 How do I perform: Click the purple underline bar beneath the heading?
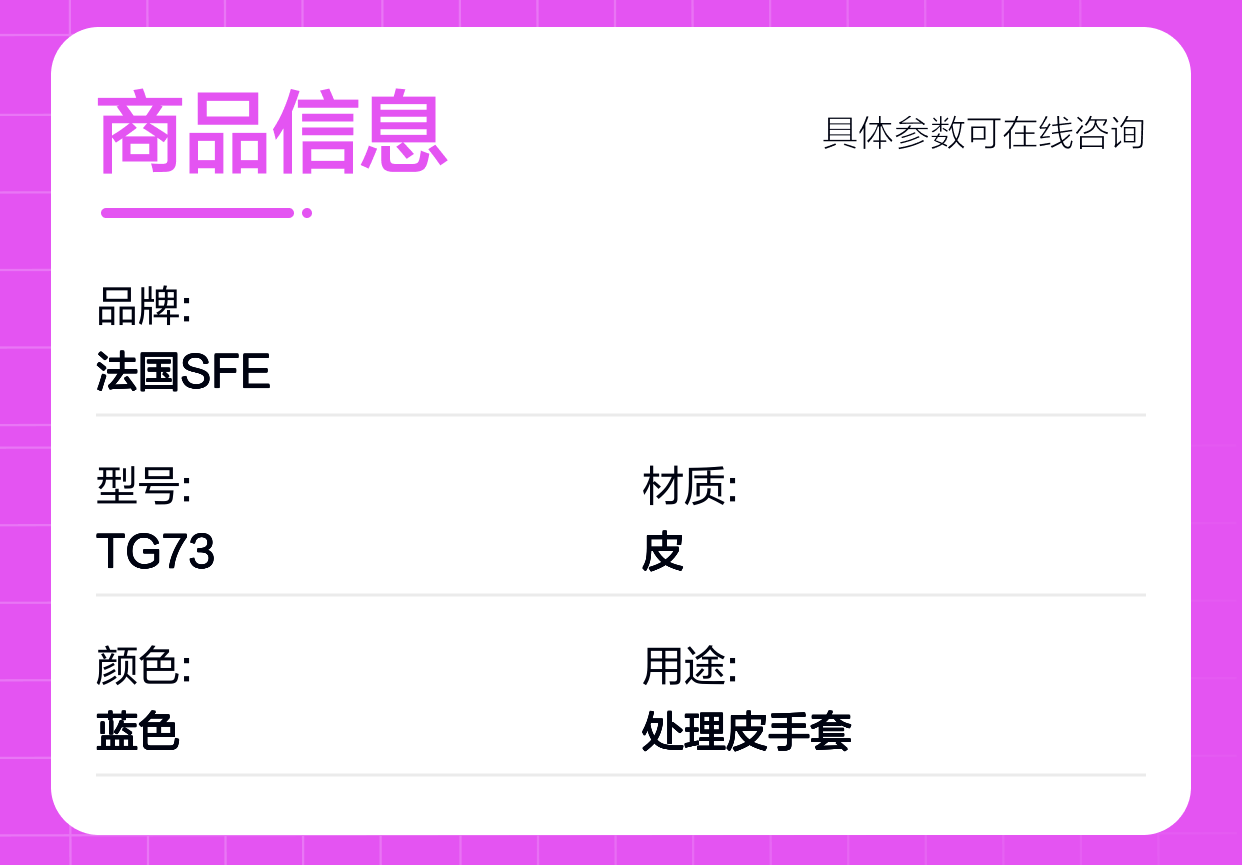(198, 212)
